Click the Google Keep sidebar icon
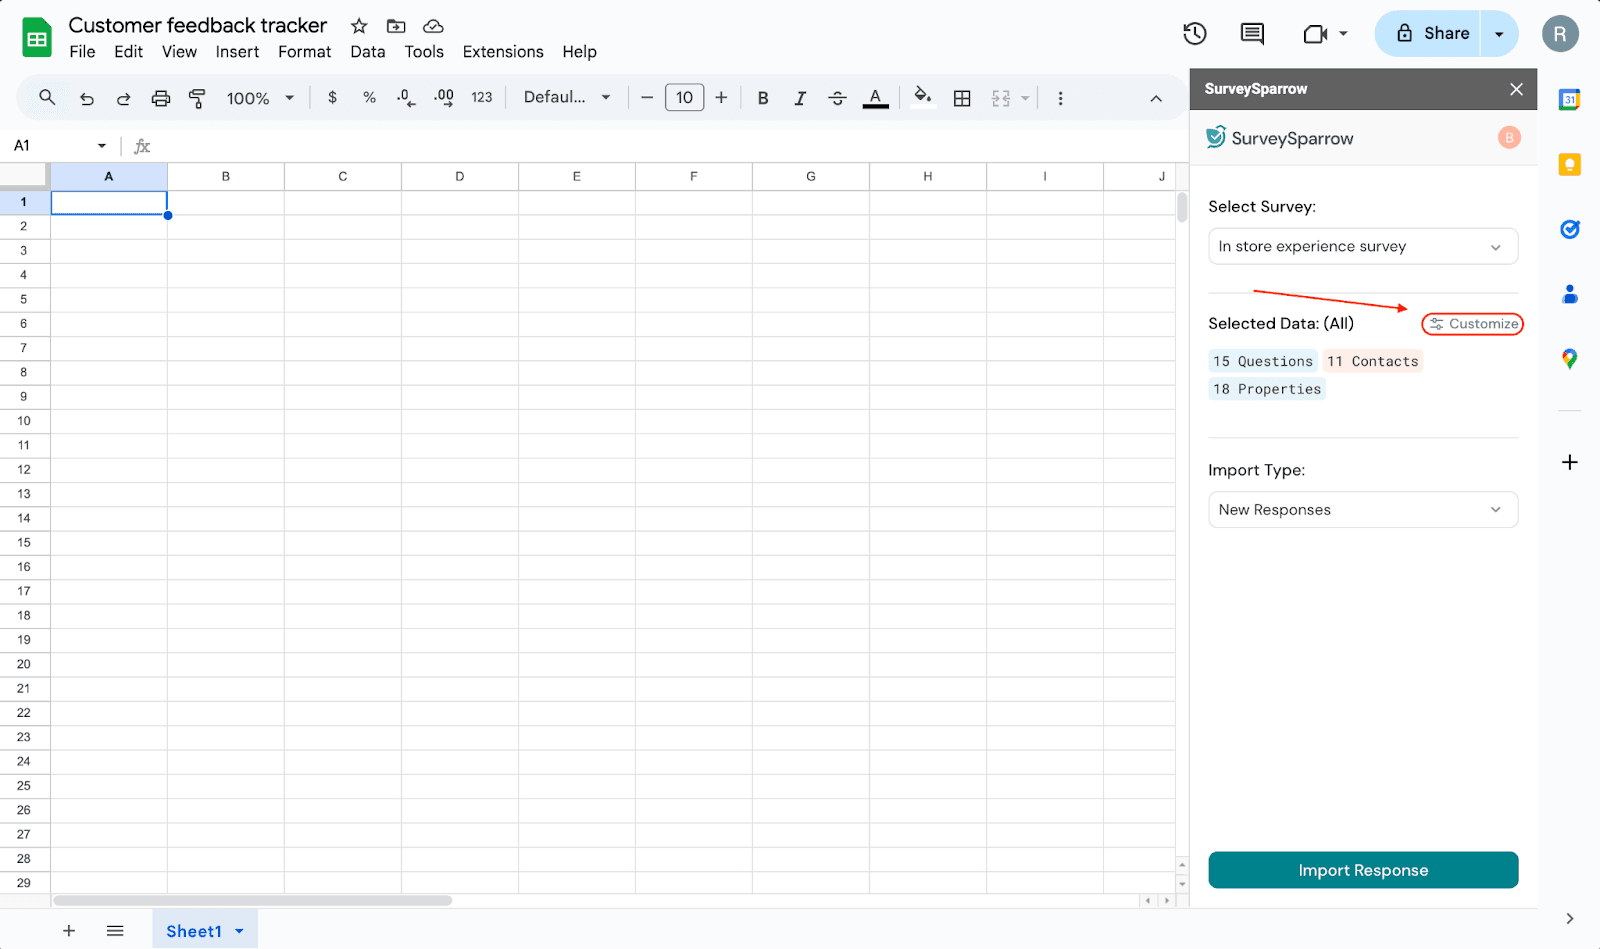Image resolution: width=1600 pixels, height=949 pixels. pos(1570,165)
